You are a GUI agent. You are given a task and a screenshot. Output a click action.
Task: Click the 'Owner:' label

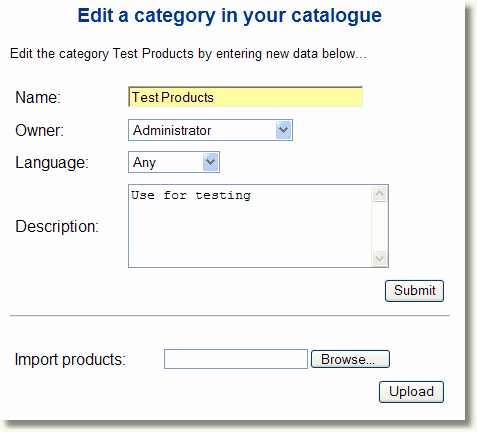(39, 130)
